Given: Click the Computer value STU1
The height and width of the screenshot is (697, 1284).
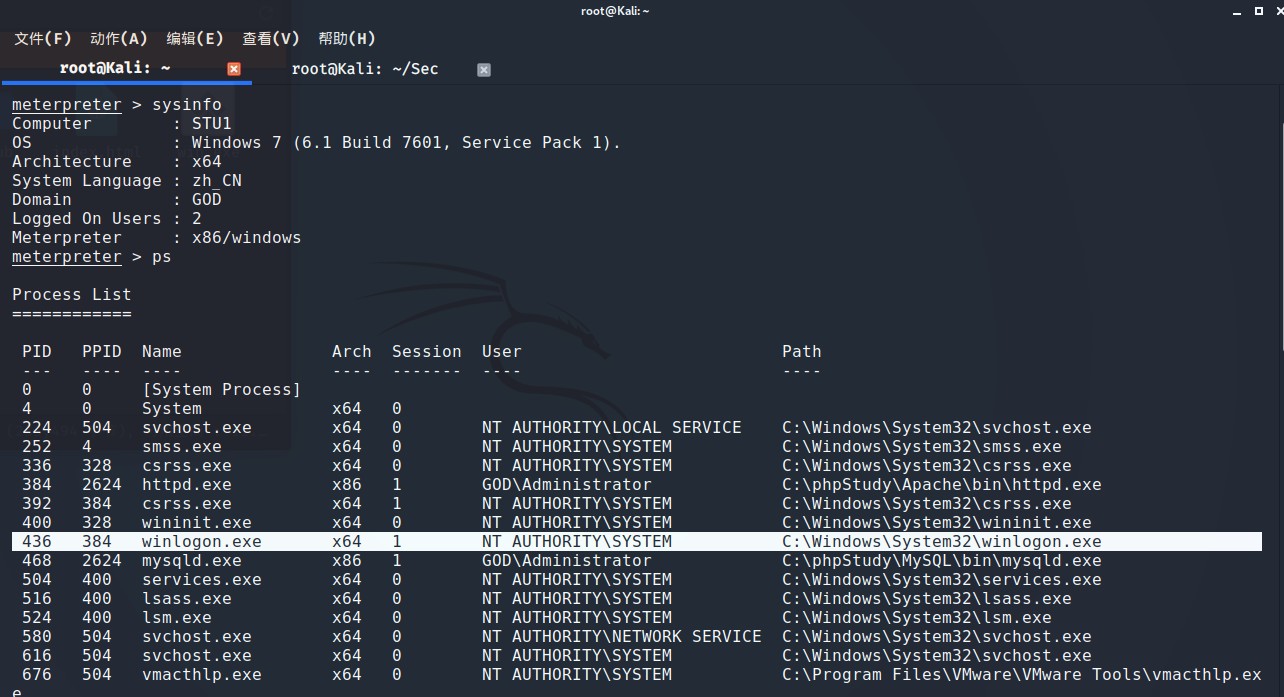Looking at the screenshot, I should 212,124.
